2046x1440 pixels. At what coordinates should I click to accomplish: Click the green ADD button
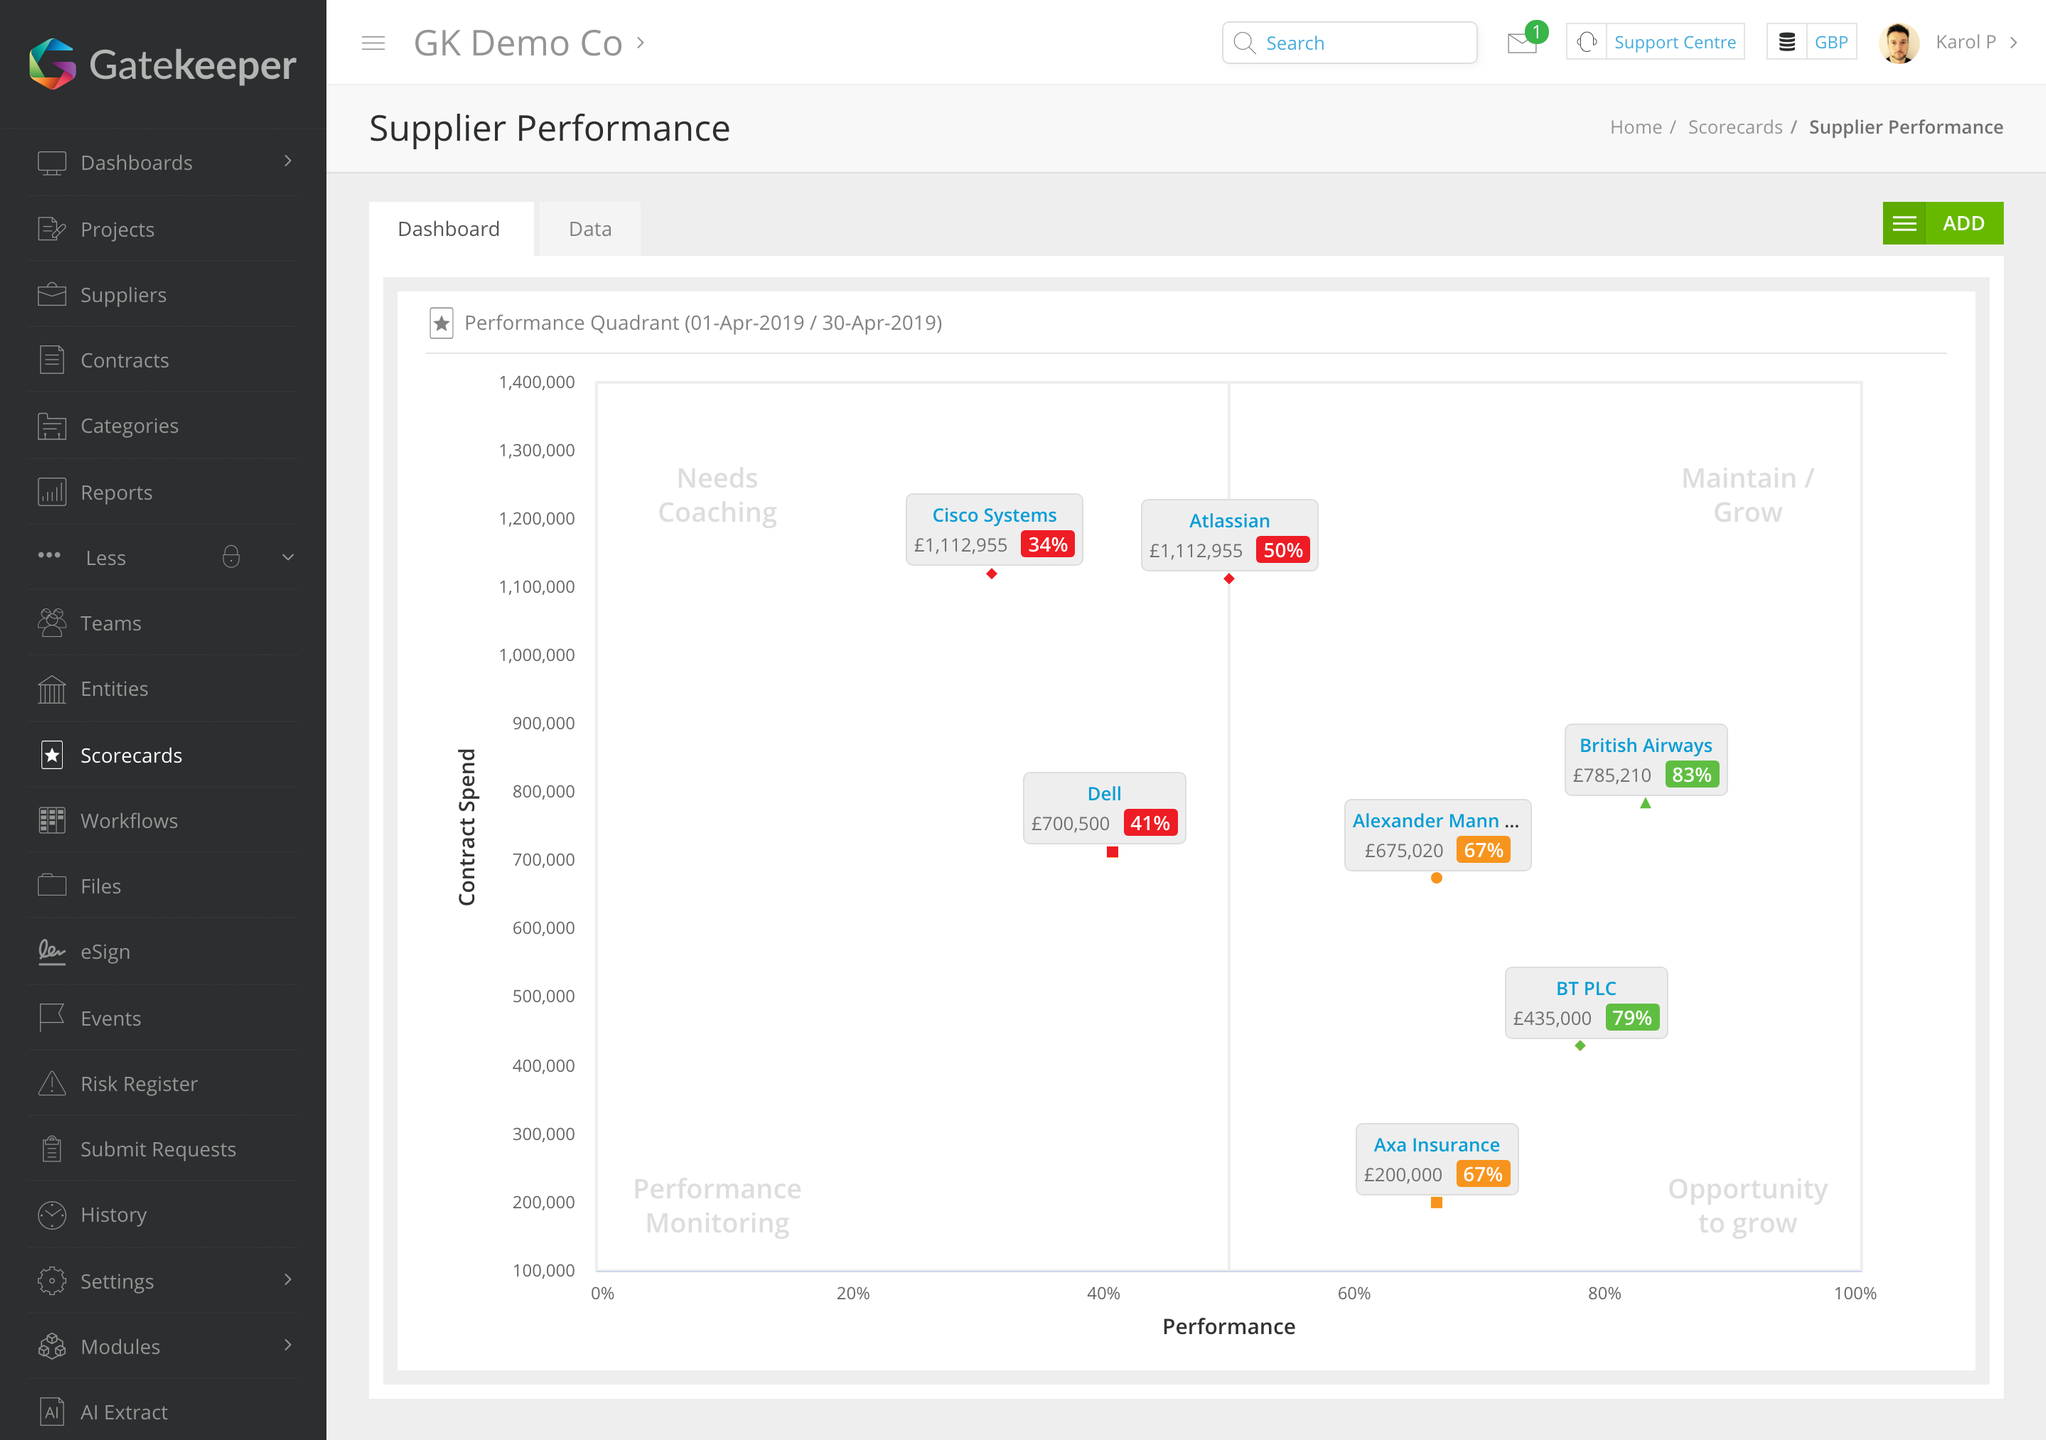tap(1962, 223)
